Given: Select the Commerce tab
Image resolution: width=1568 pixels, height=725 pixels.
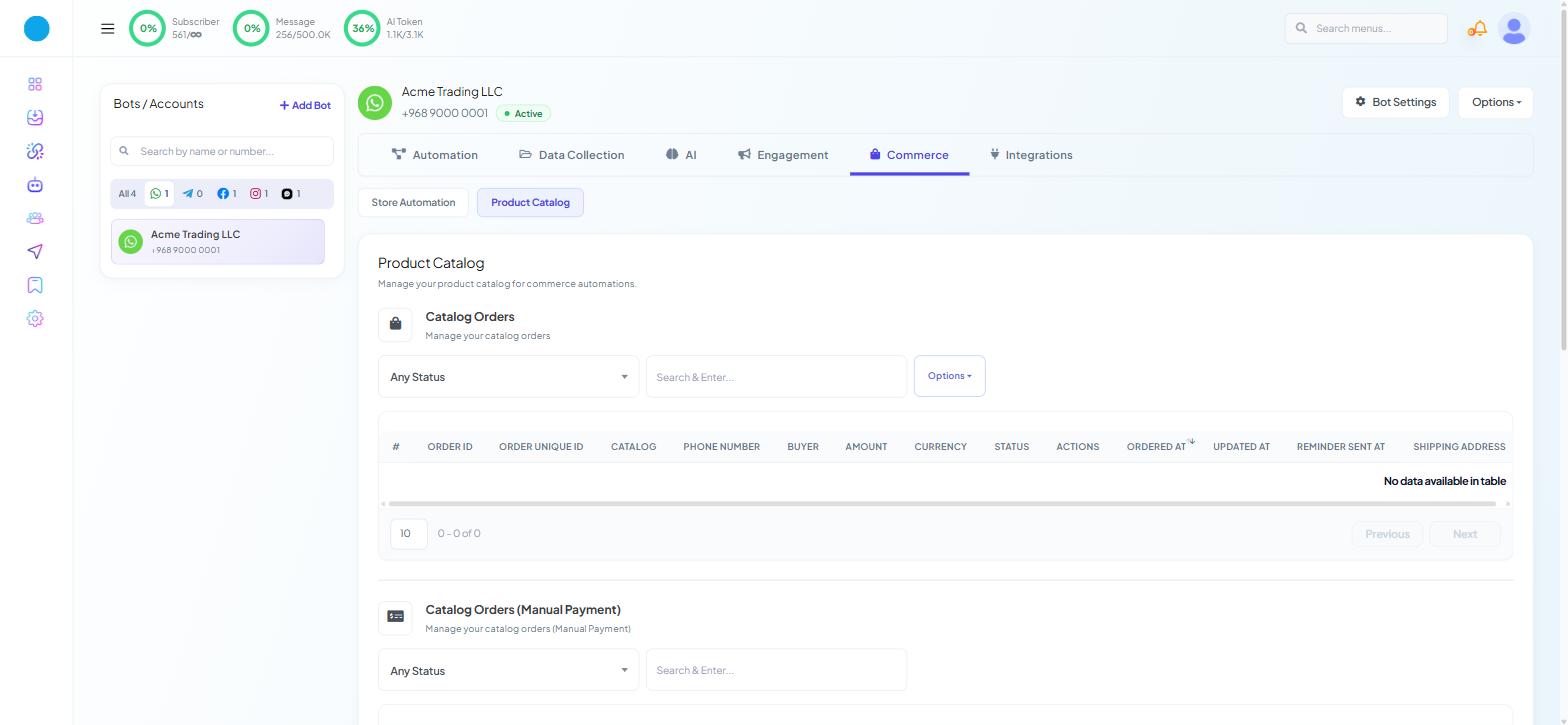Looking at the screenshot, I should 909,155.
